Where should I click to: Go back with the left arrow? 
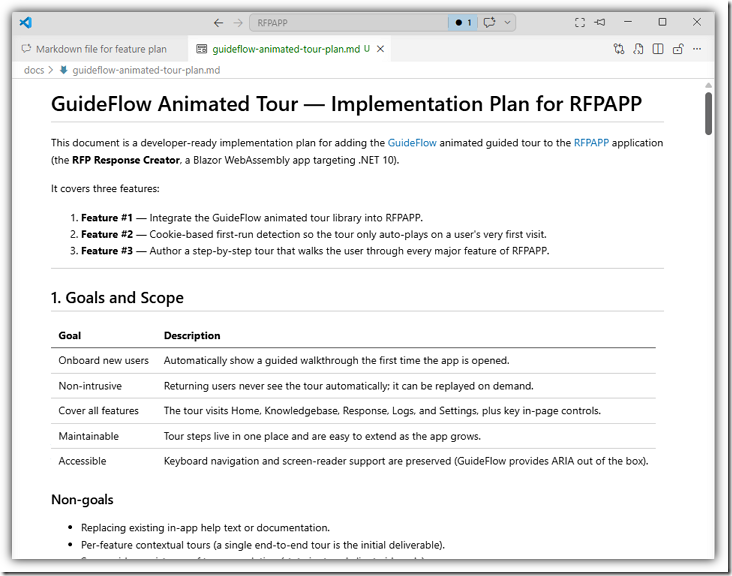218,23
